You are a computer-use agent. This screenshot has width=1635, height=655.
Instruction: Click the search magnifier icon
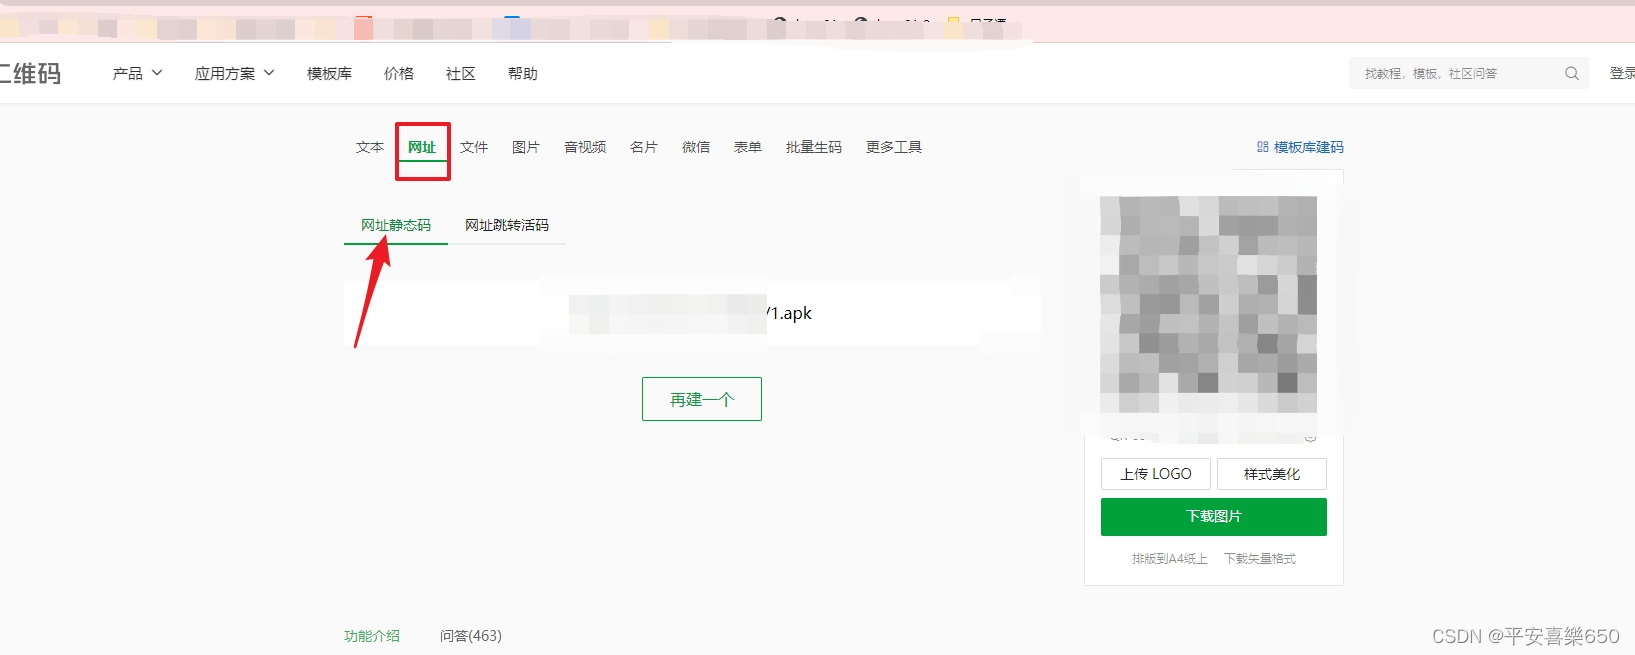click(x=1572, y=73)
